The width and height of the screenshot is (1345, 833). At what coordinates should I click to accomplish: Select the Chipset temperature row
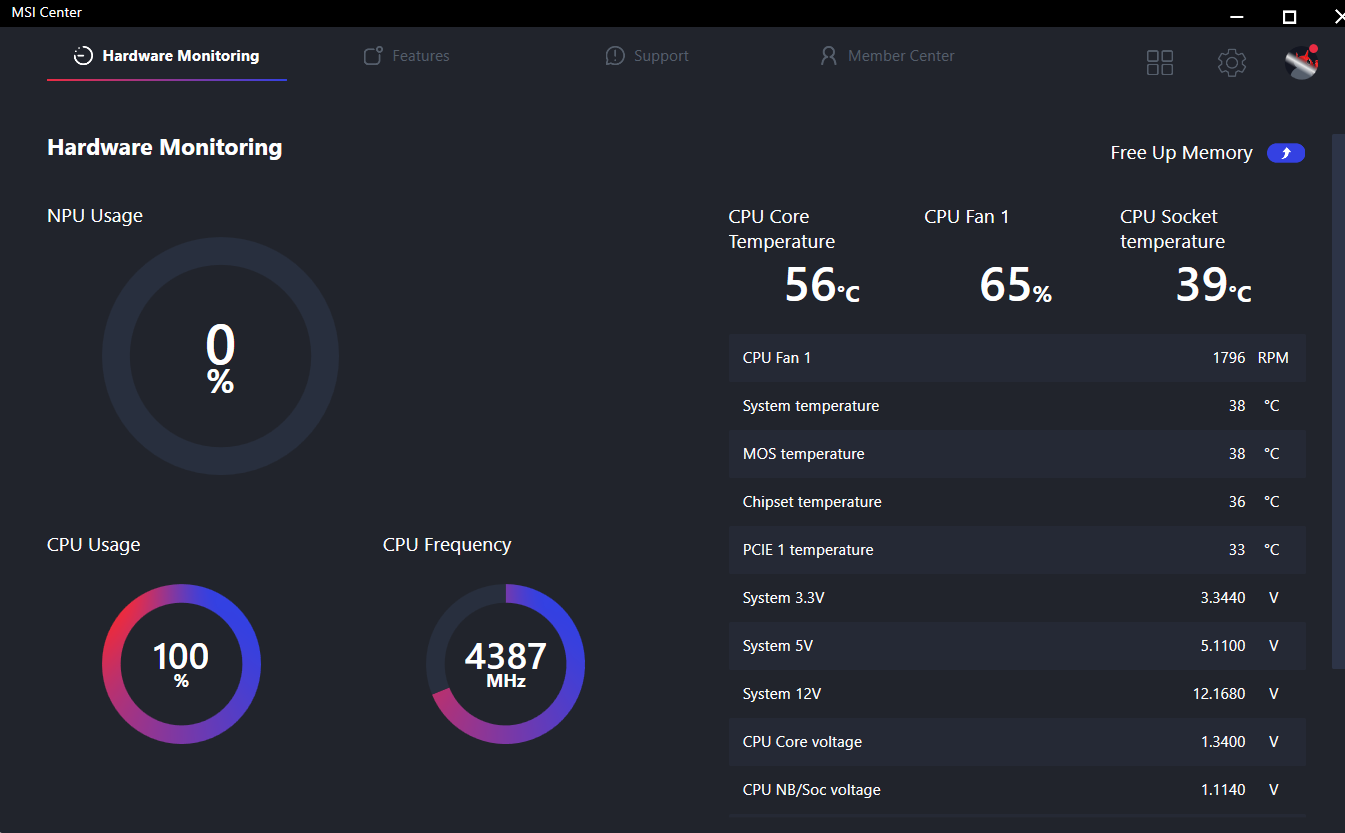1017,502
